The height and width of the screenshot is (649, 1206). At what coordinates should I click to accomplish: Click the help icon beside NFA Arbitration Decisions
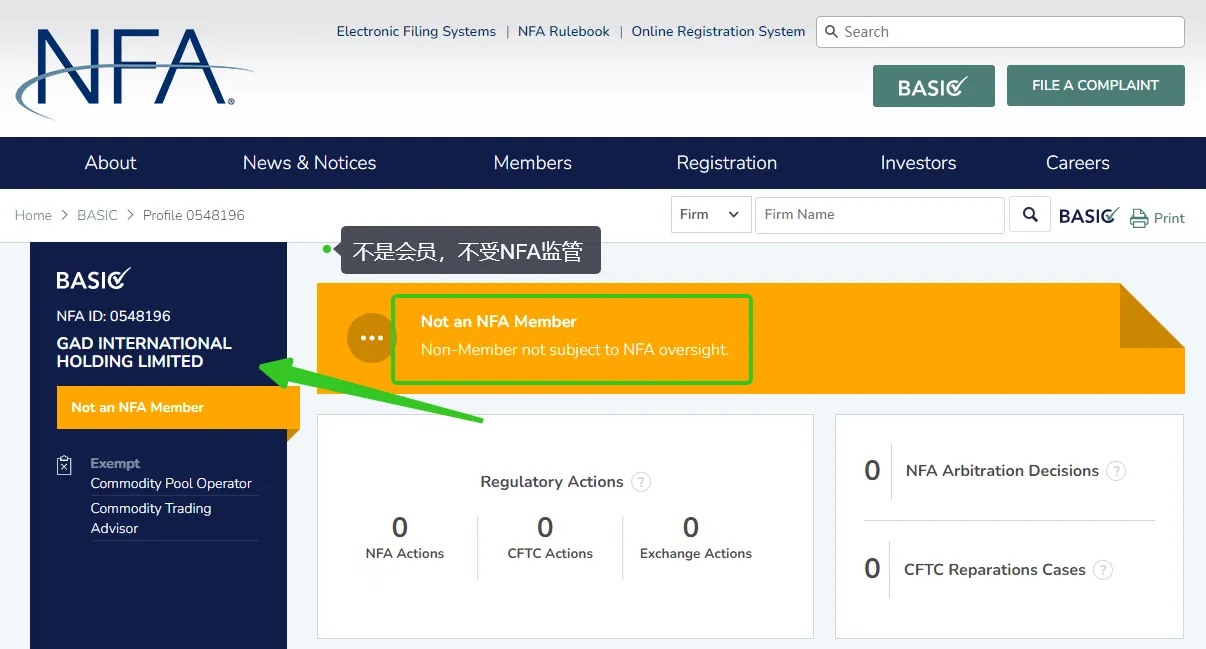[x=1116, y=471]
